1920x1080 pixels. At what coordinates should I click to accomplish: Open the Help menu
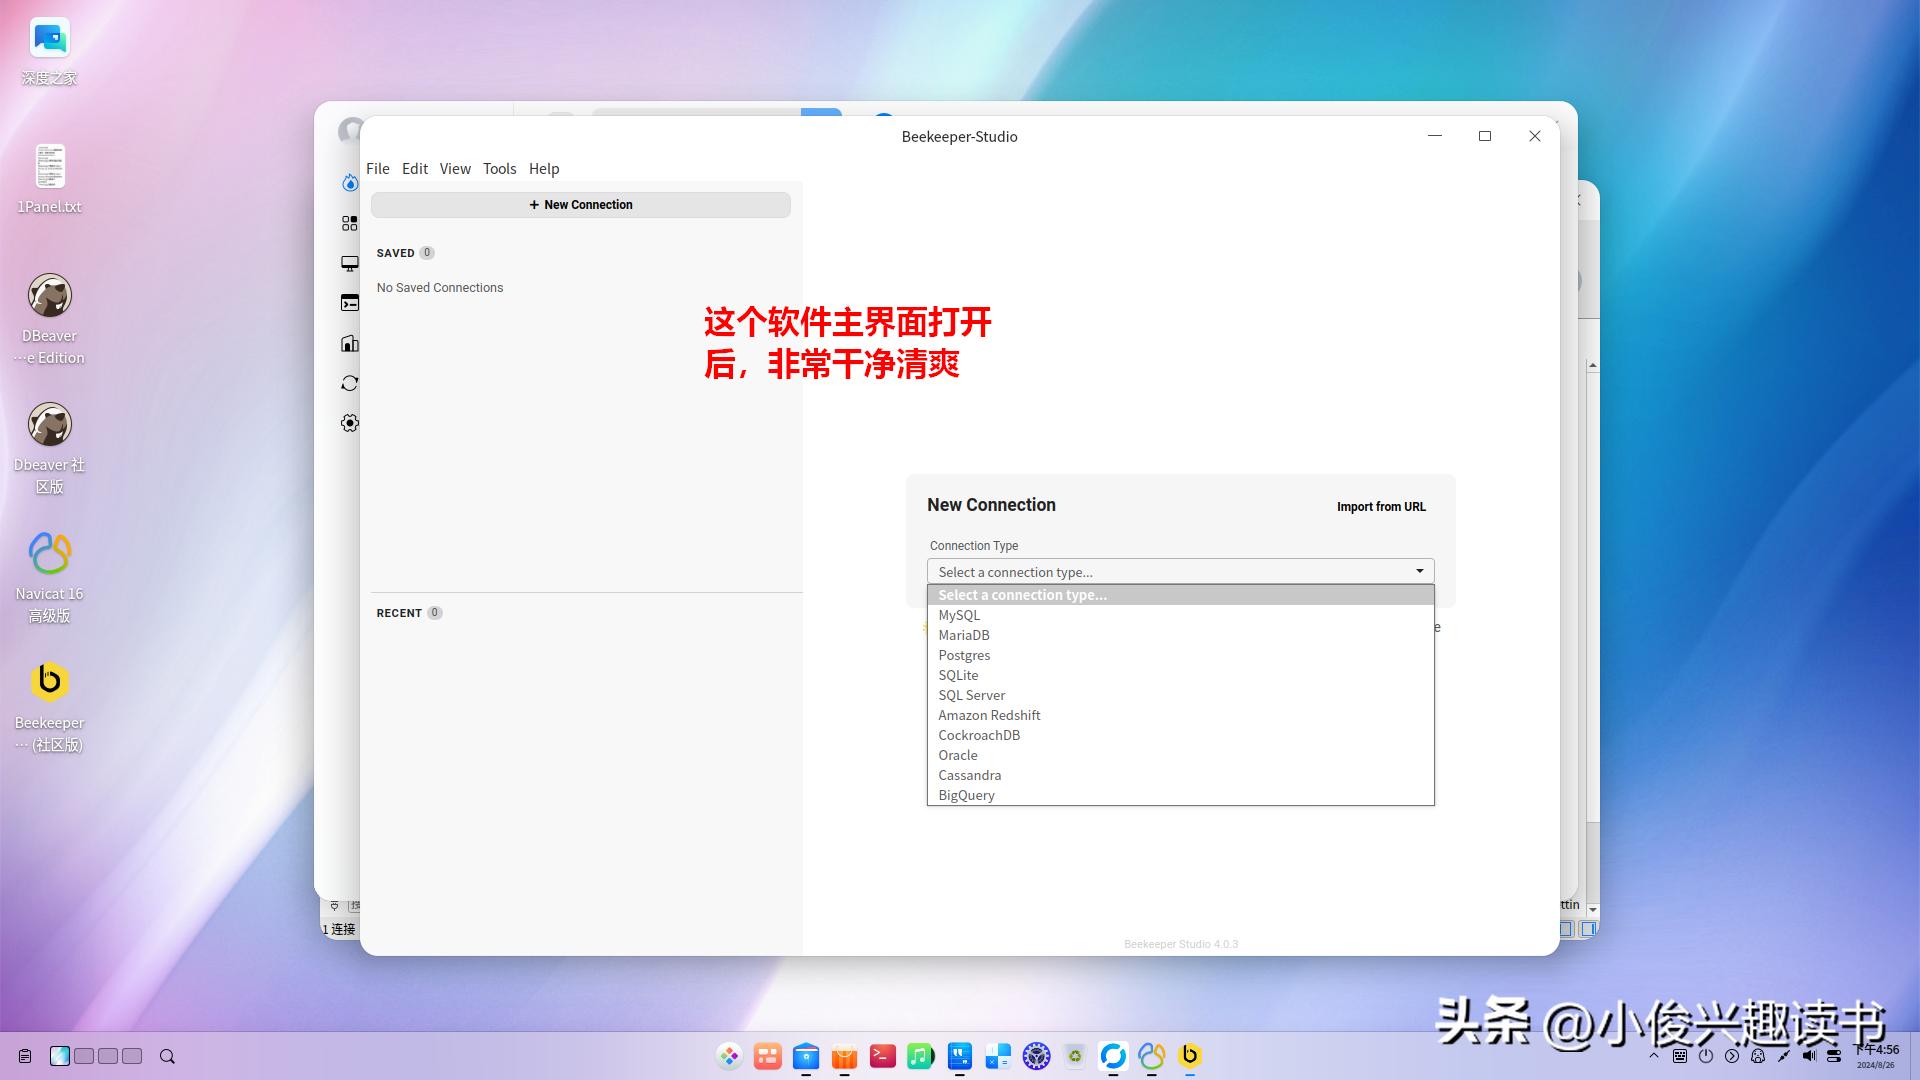coord(544,168)
